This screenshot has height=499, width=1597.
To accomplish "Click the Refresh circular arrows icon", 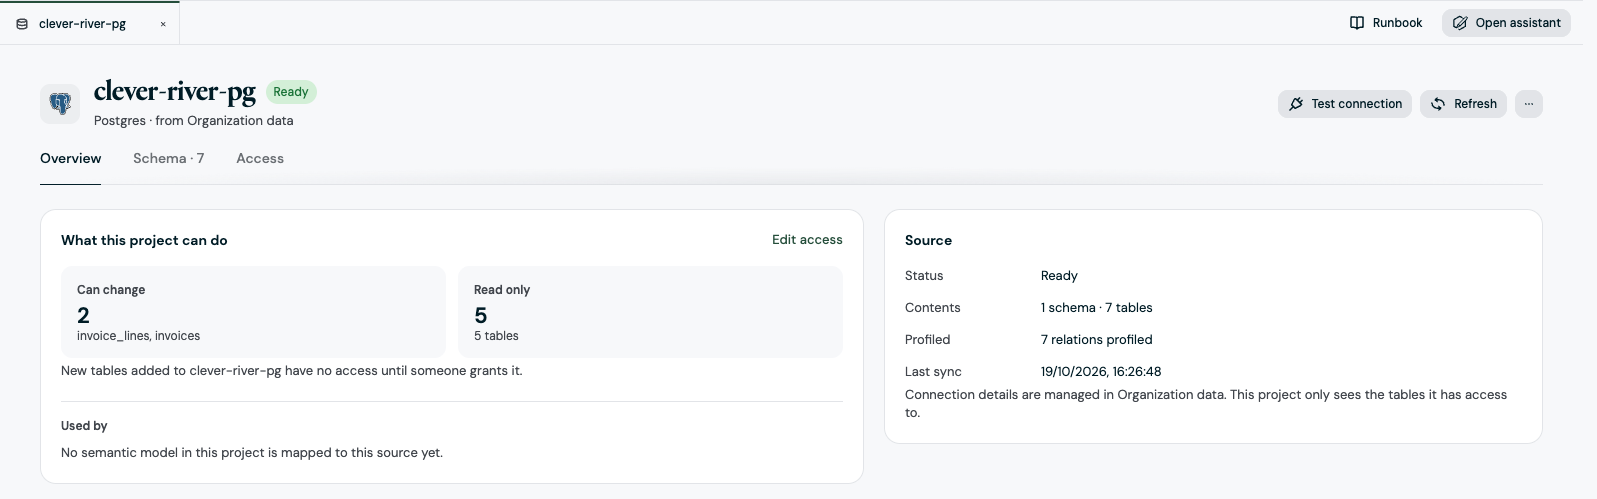I will pyautogui.click(x=1438, y=104).
